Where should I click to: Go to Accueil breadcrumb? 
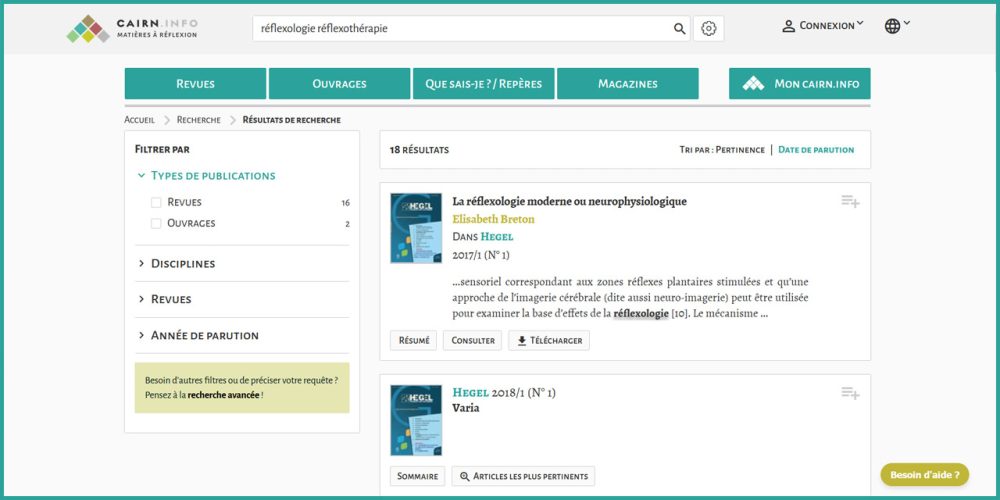pyautogui.click(x=140, y=120)
